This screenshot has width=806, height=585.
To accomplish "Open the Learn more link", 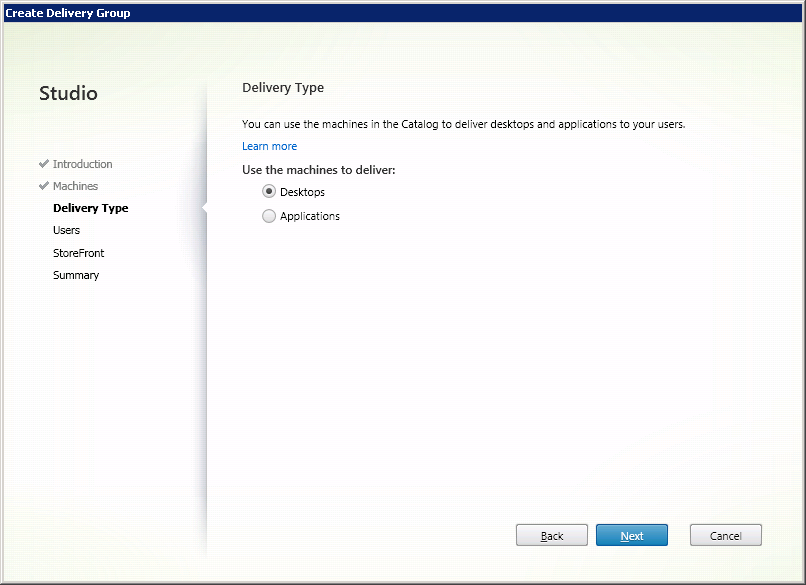I will (x=269, y=146).
